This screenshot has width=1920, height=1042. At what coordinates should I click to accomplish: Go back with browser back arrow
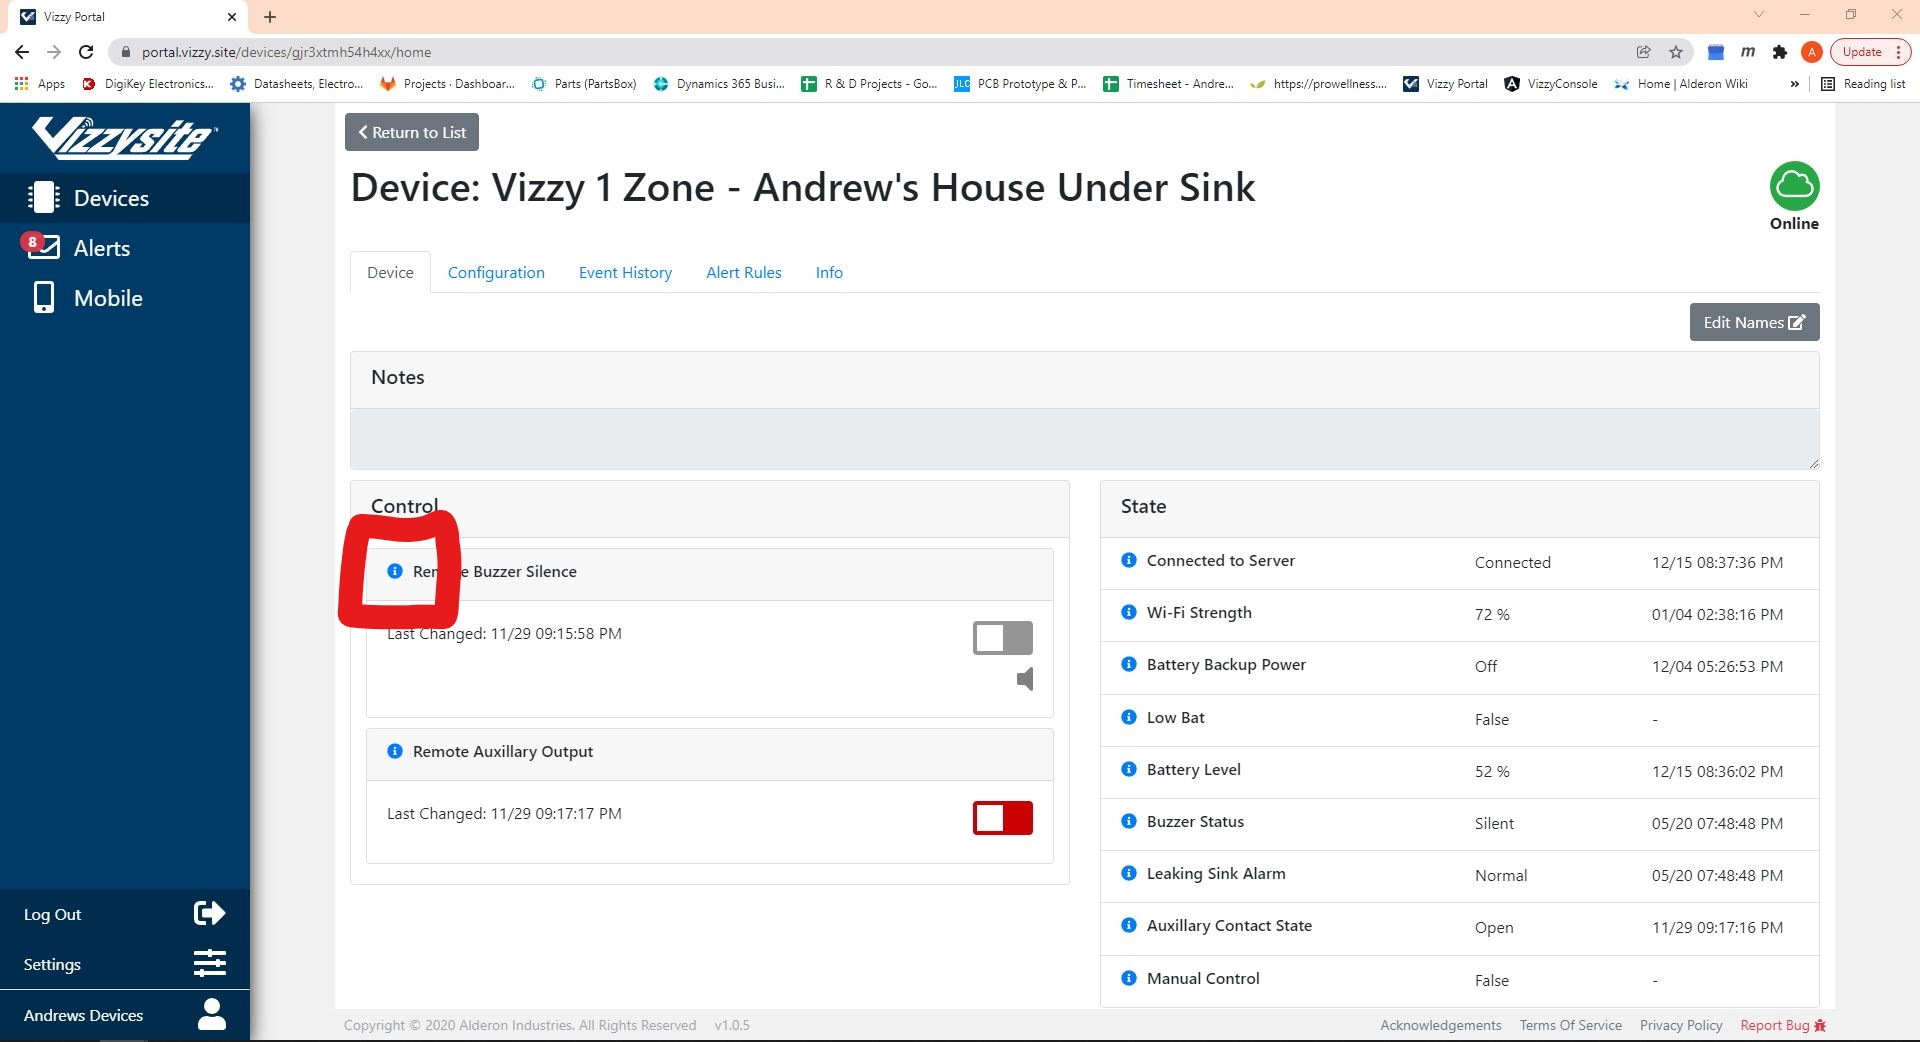click(x=22, y=52)
